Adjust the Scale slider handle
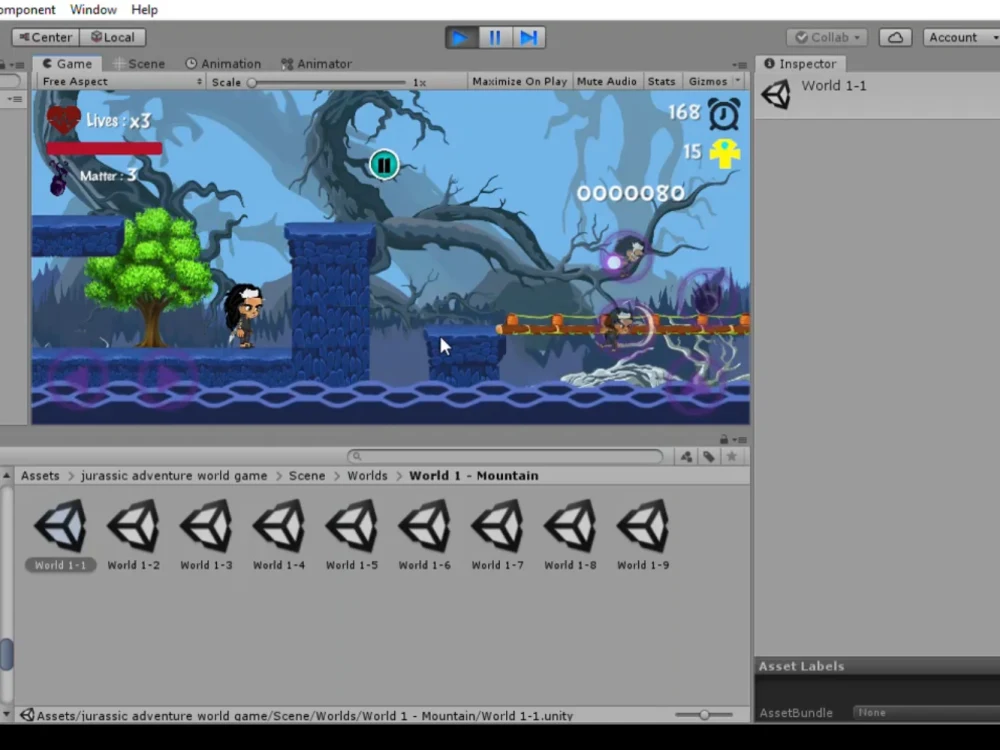This screenshot has height=750, width=1000. (x=252, y=82)
